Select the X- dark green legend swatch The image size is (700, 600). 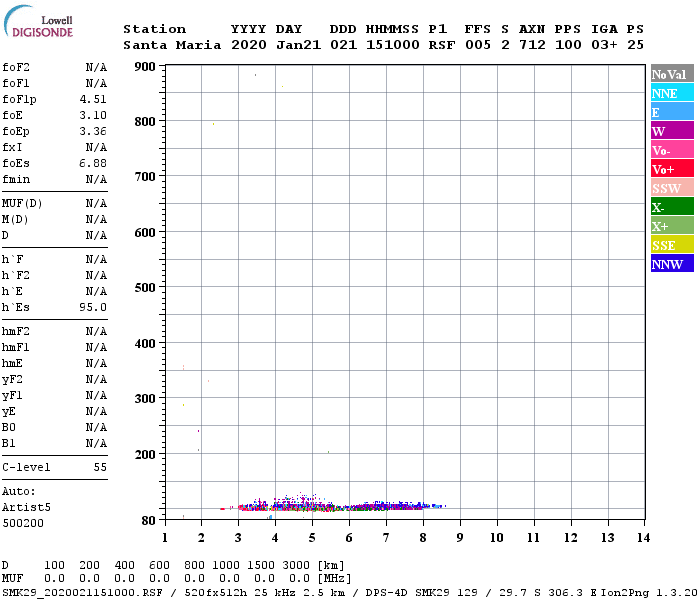672,207
